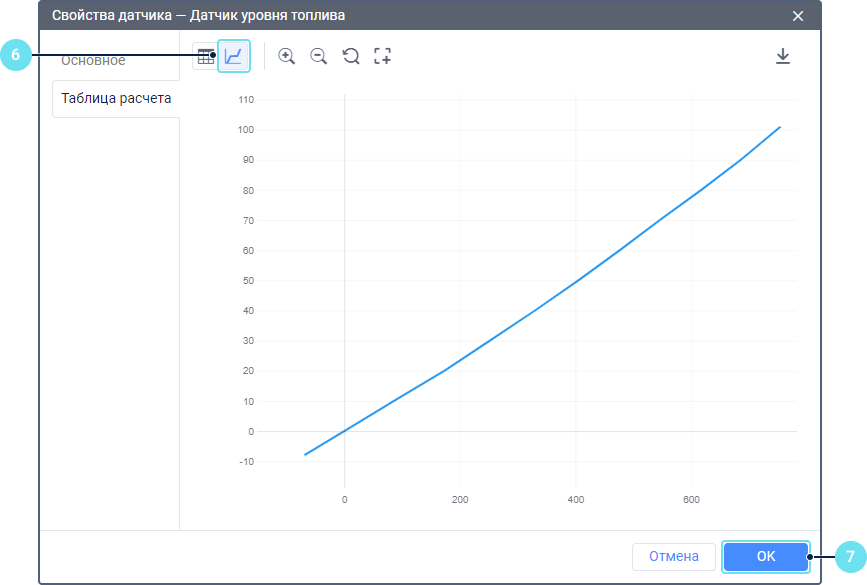Download the chart using download icon
867x585 pixels.
(x=783, y=57)
